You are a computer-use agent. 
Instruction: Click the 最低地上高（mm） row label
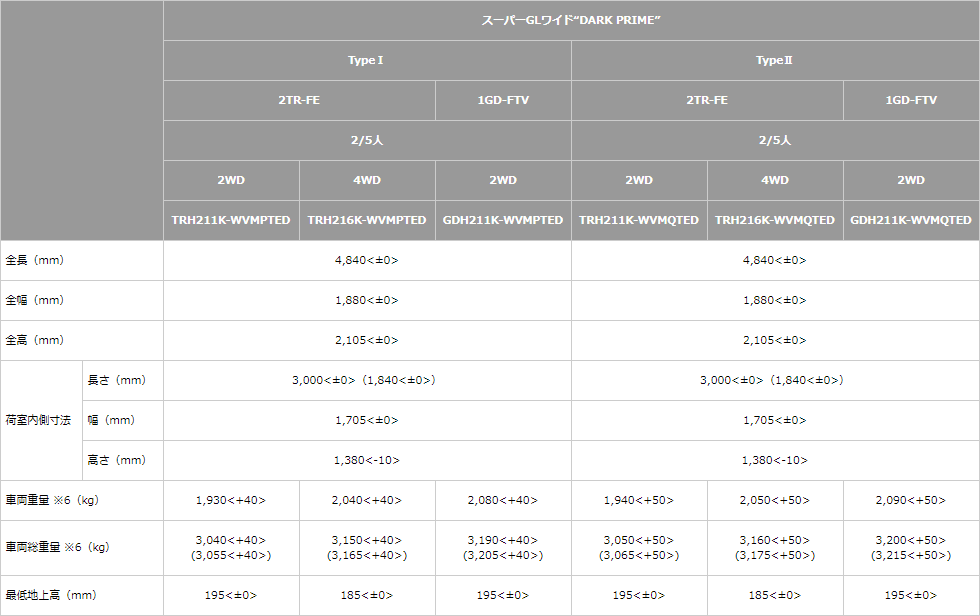click(82, 595)
